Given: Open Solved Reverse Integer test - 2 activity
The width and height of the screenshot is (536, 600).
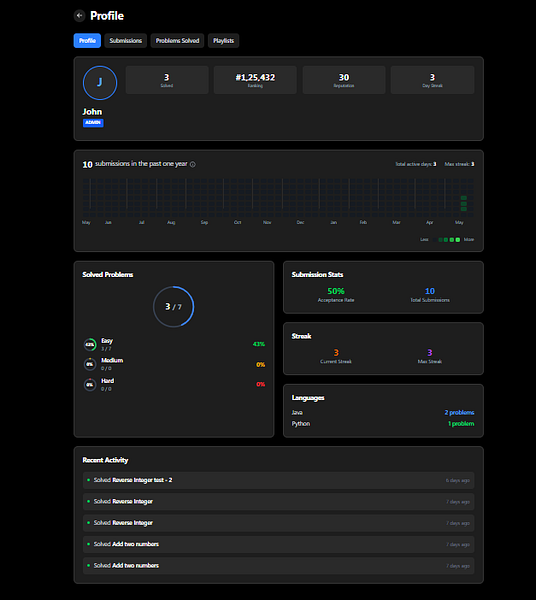Looking at the screenshot, I should 279,480.
